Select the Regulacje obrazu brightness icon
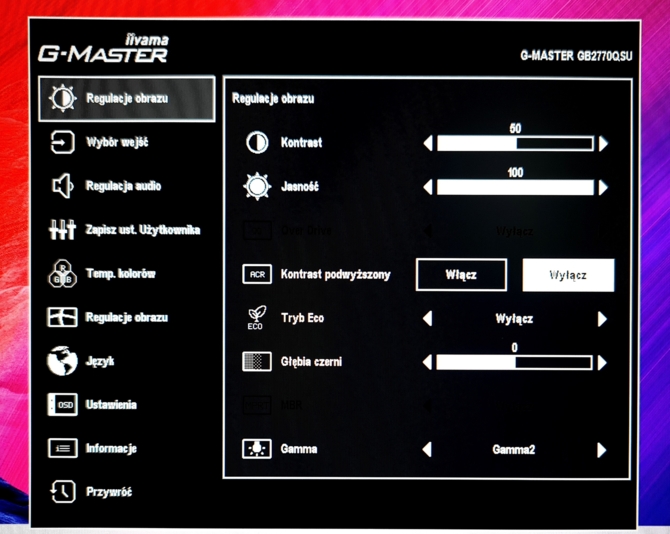This screenshot has width=670, height=534. point(63,98)
